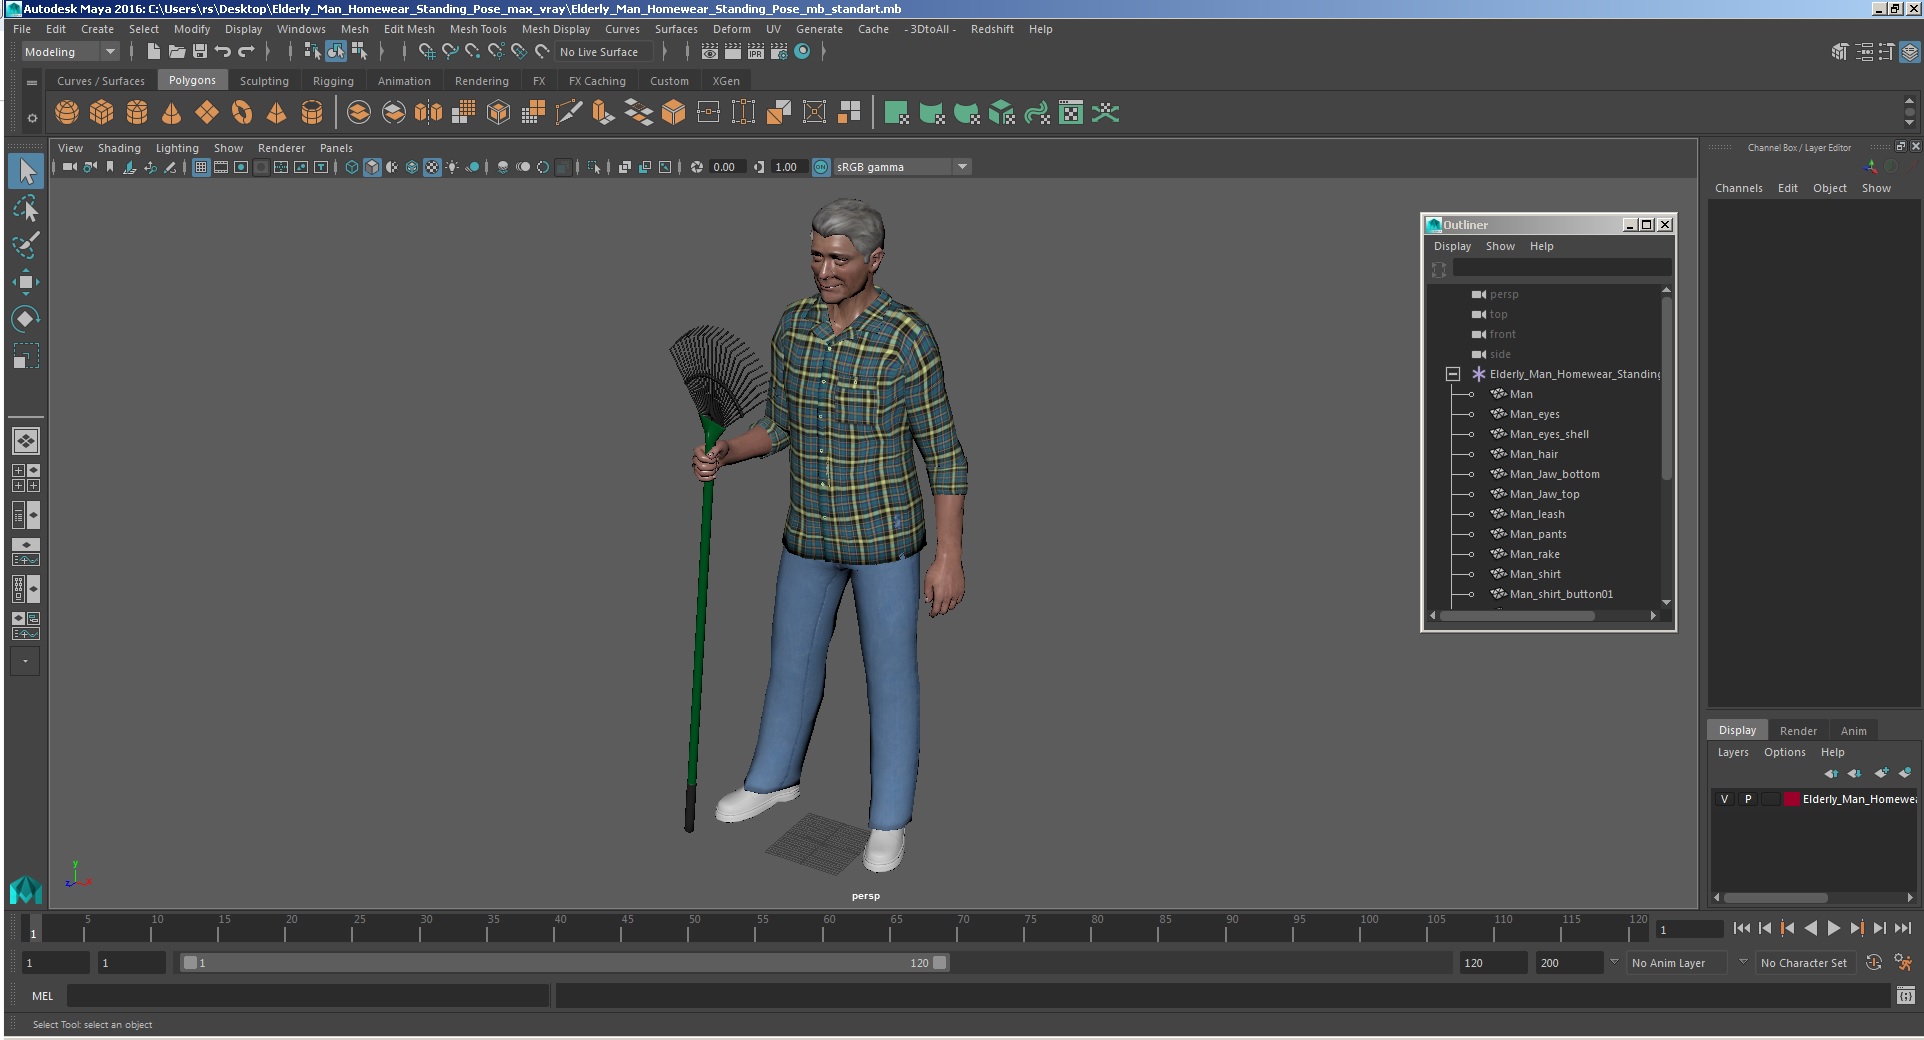Create a polygon sphere from shelf
The image size is (1924, 1040).
point(67,113)
